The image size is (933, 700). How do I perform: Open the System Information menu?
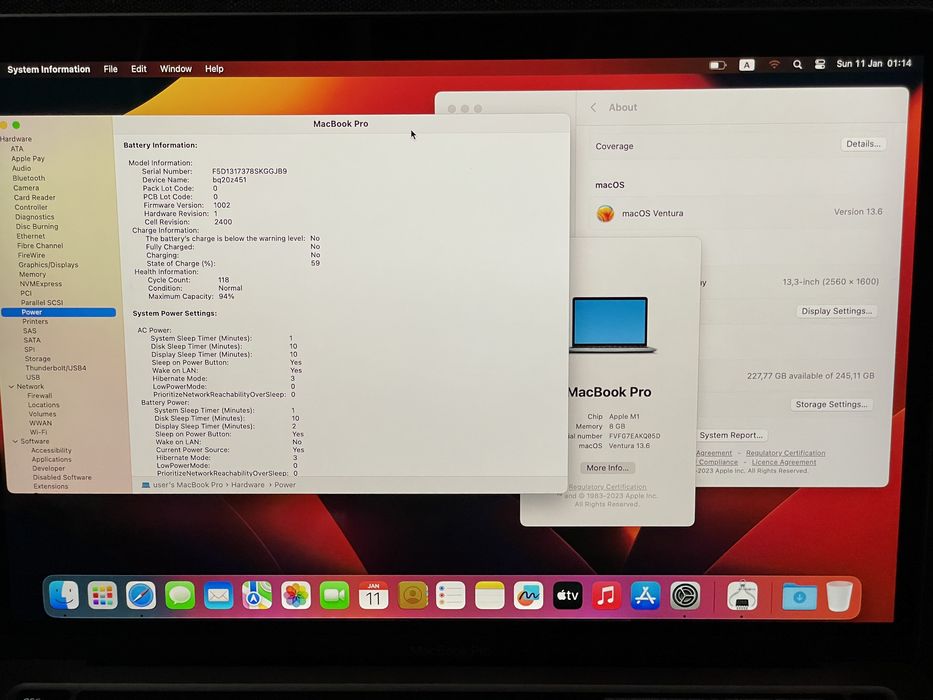coord(49,69)
